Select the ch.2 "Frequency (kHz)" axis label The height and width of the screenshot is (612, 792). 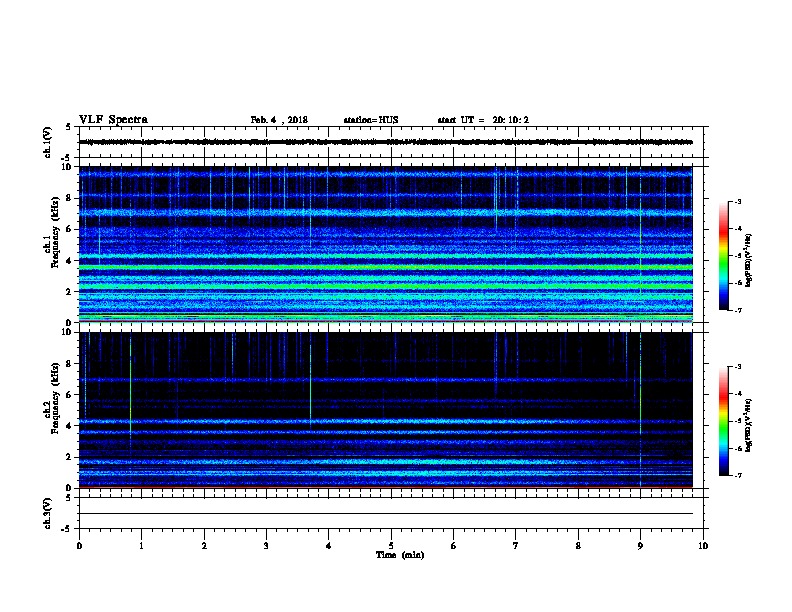point(55,398)
